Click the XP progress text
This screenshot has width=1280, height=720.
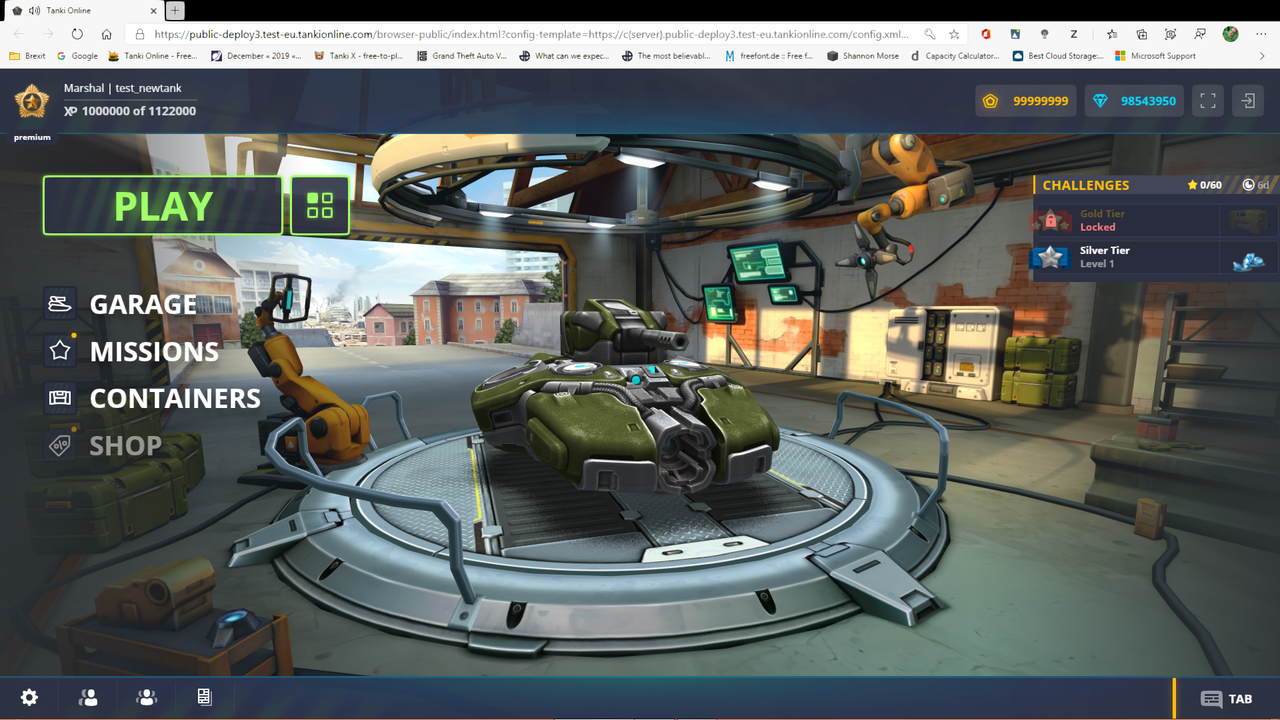(130, 111)
